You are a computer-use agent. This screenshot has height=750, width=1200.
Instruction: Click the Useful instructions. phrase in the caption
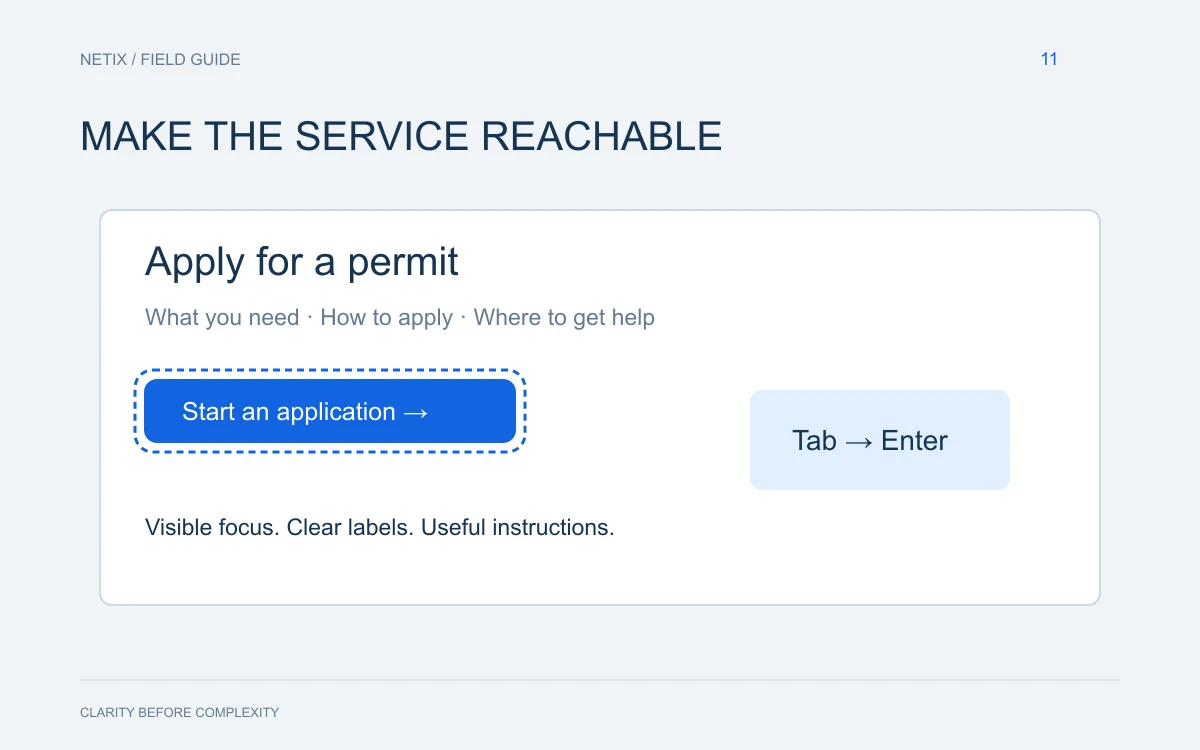pyautogui.click(x=518, y=527)
